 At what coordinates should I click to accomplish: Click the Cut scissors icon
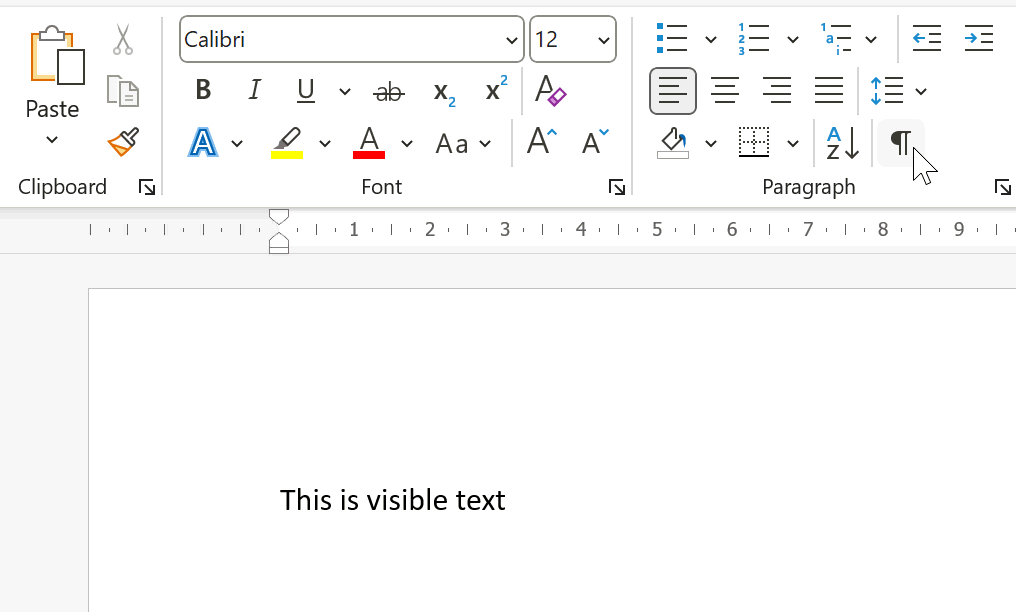(x=122, y=40)
